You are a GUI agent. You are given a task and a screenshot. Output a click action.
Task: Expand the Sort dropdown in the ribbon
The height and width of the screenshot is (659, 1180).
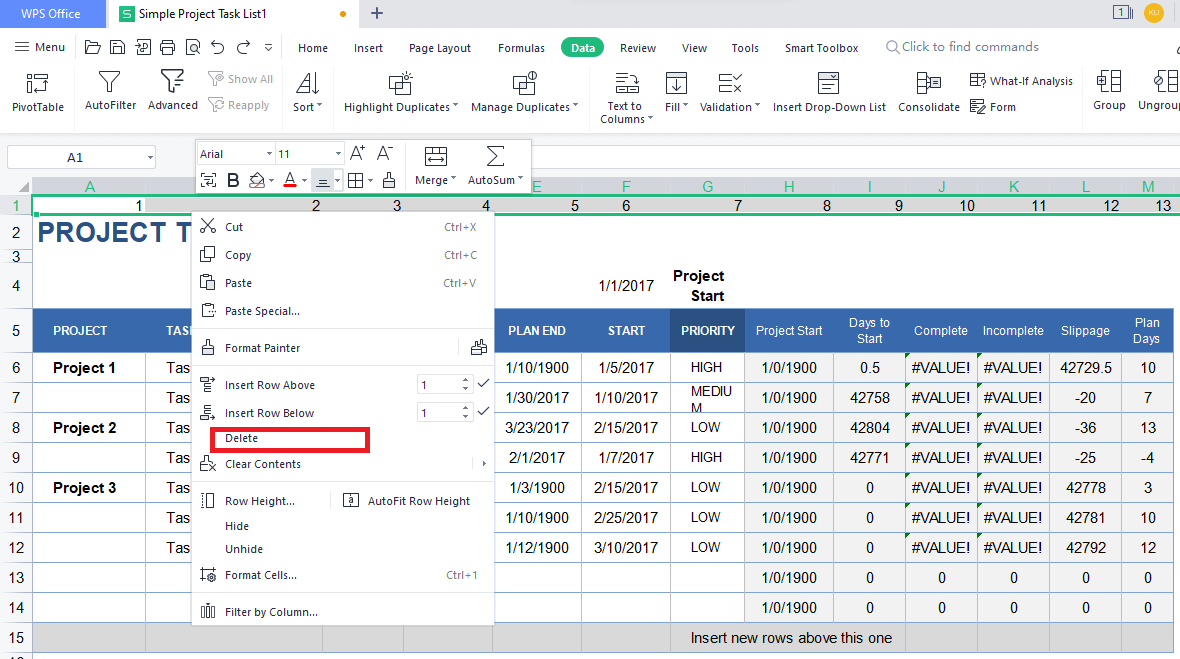pyautogui.click(x=307, y=107)
